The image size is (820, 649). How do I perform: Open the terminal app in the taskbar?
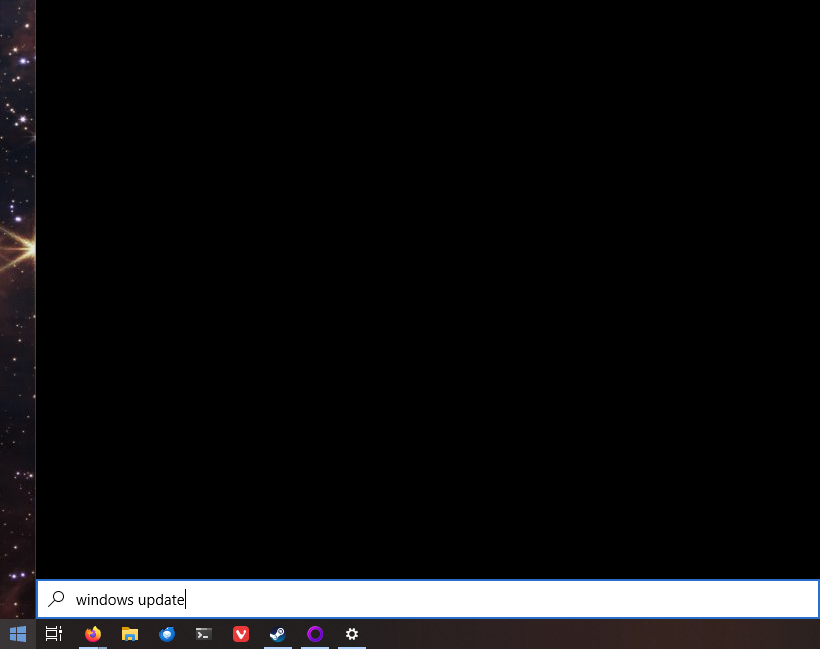[x=203, y=634]
